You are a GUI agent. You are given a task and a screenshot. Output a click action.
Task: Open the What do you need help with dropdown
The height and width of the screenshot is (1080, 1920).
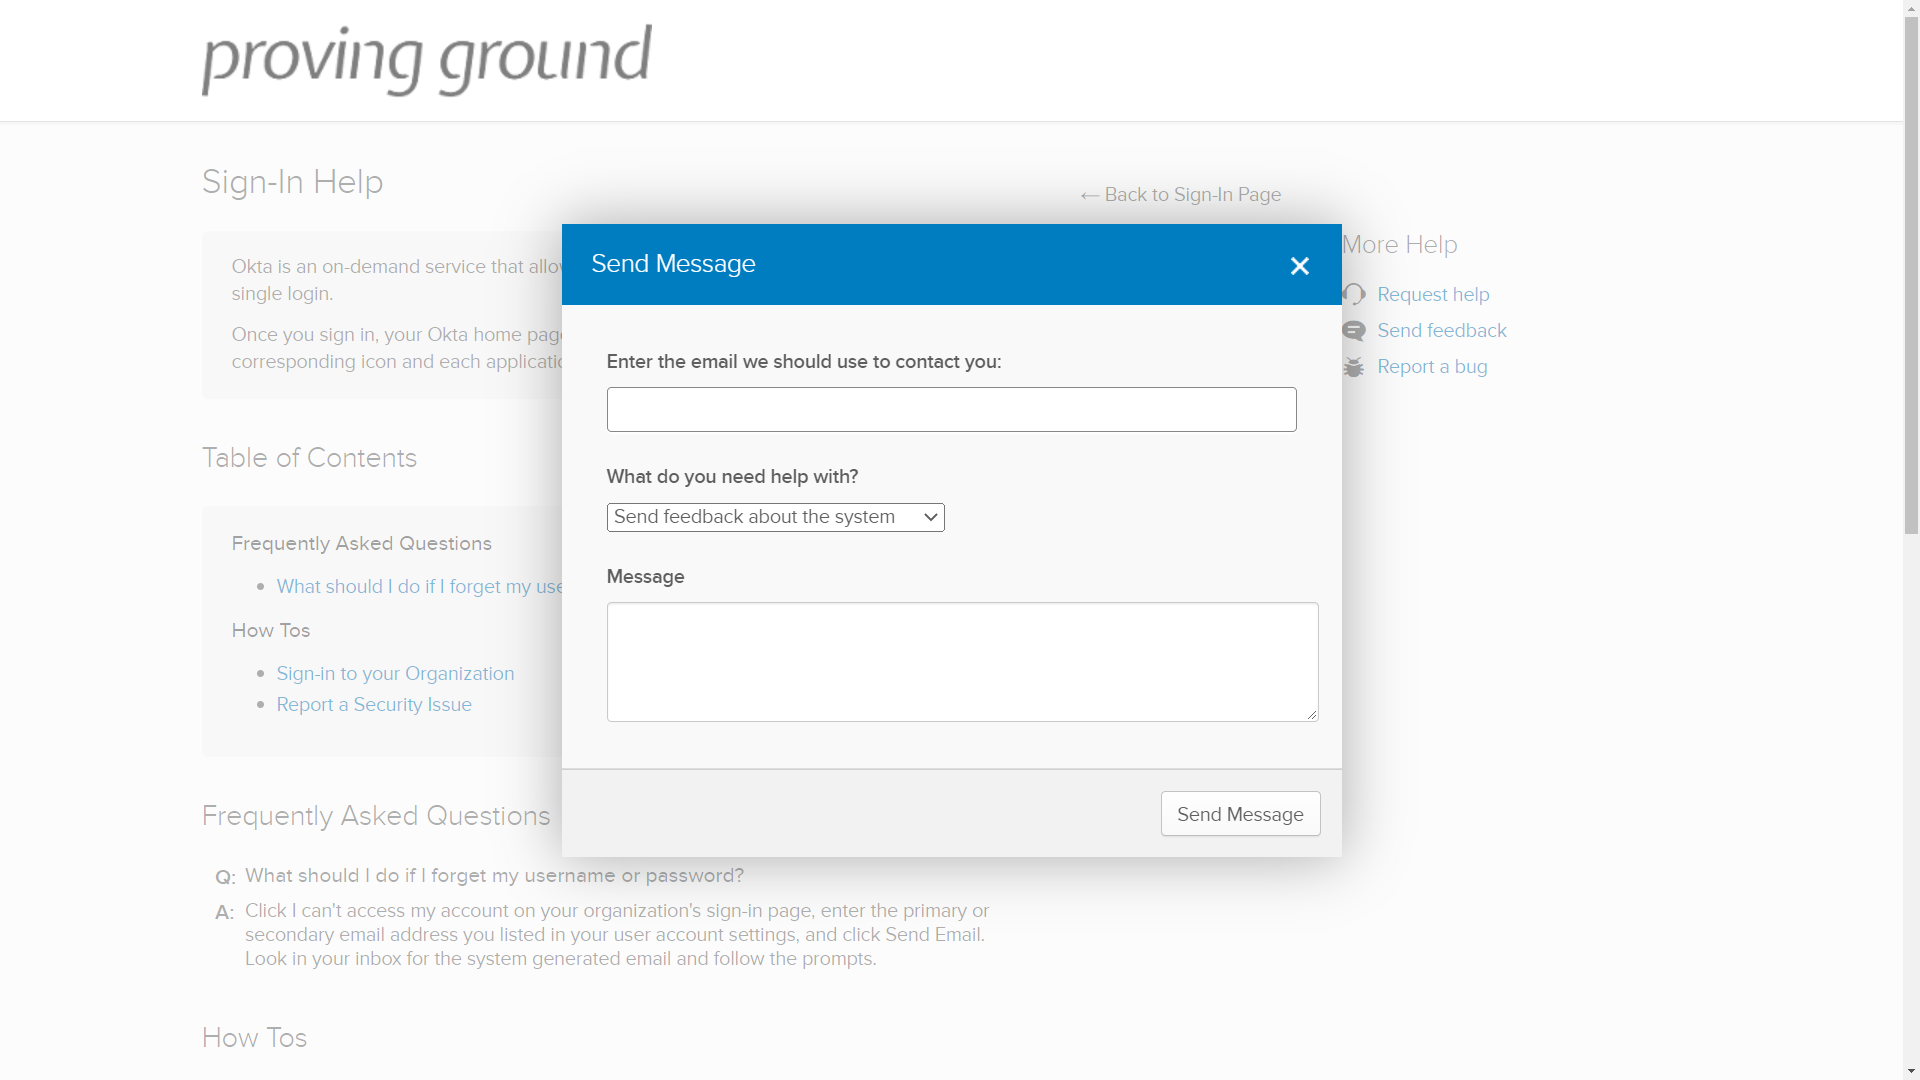pyautogui.click(x=776, y=517)
